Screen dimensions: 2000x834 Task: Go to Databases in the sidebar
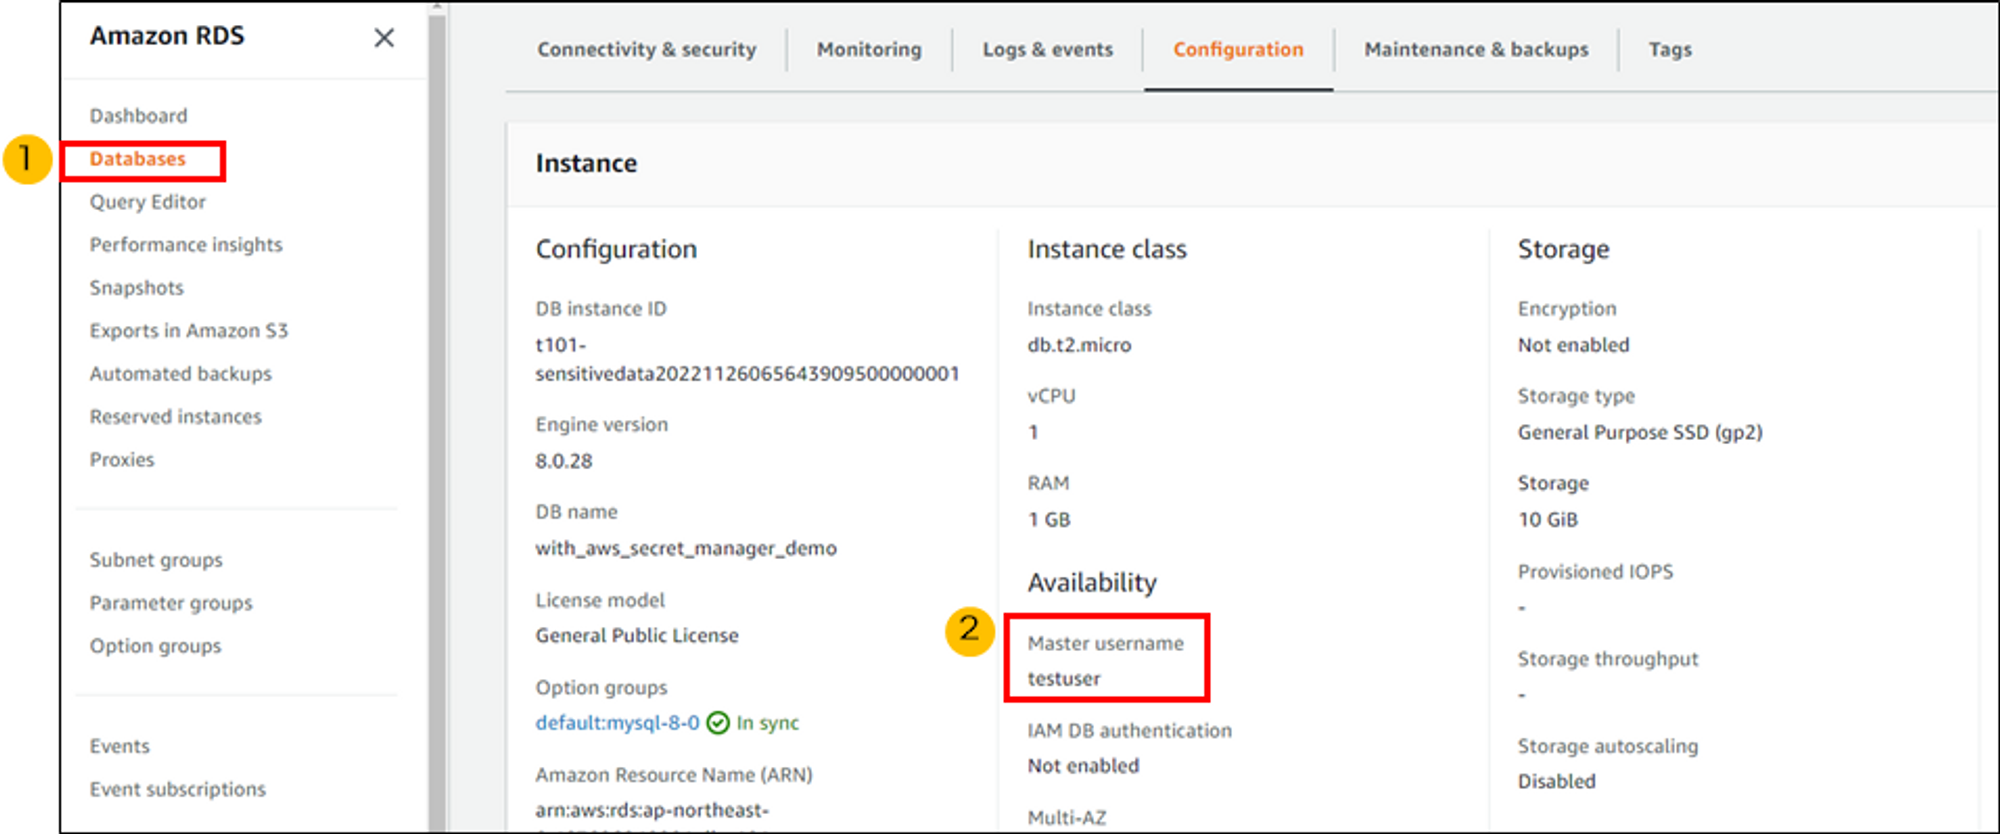[138, 159]
